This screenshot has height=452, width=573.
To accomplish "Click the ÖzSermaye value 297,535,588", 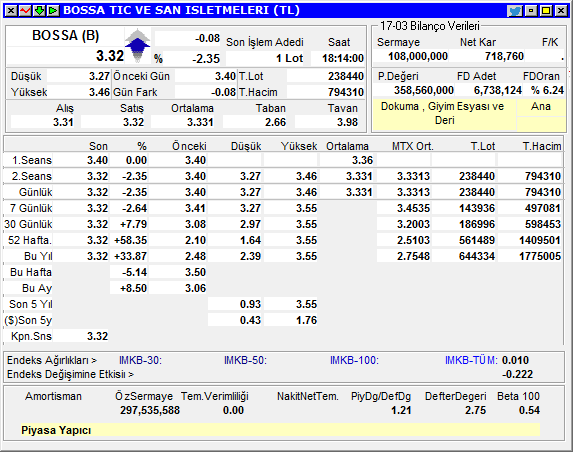I will tap(150, 410).
